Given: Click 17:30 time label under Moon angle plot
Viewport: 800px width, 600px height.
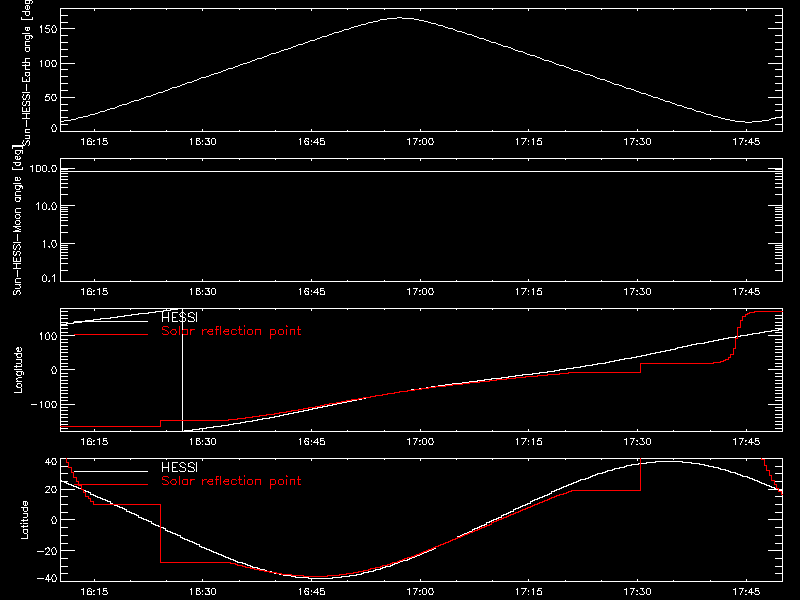Looking at the screenshot, I should 637,292.
